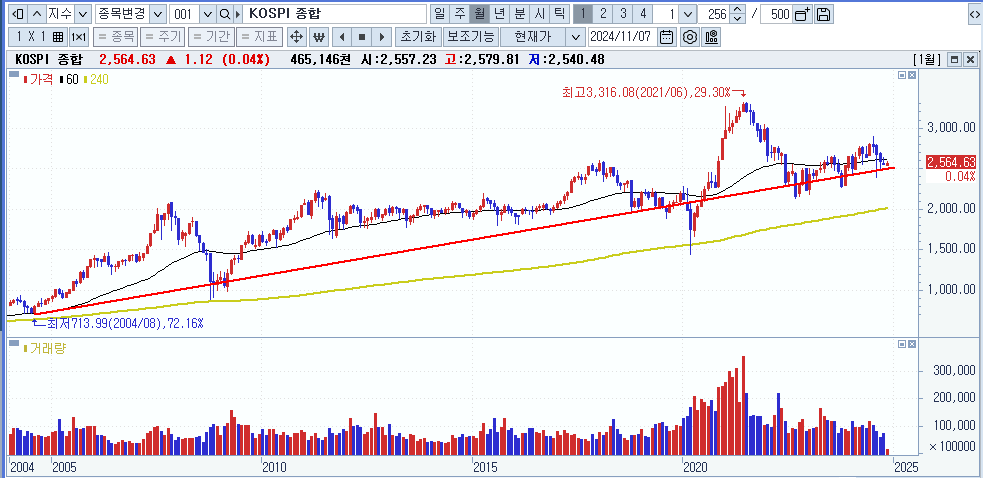Toggle the = 기간 sync button
The height and width of the screenshot is (478, 983).
tap(210, 37)
